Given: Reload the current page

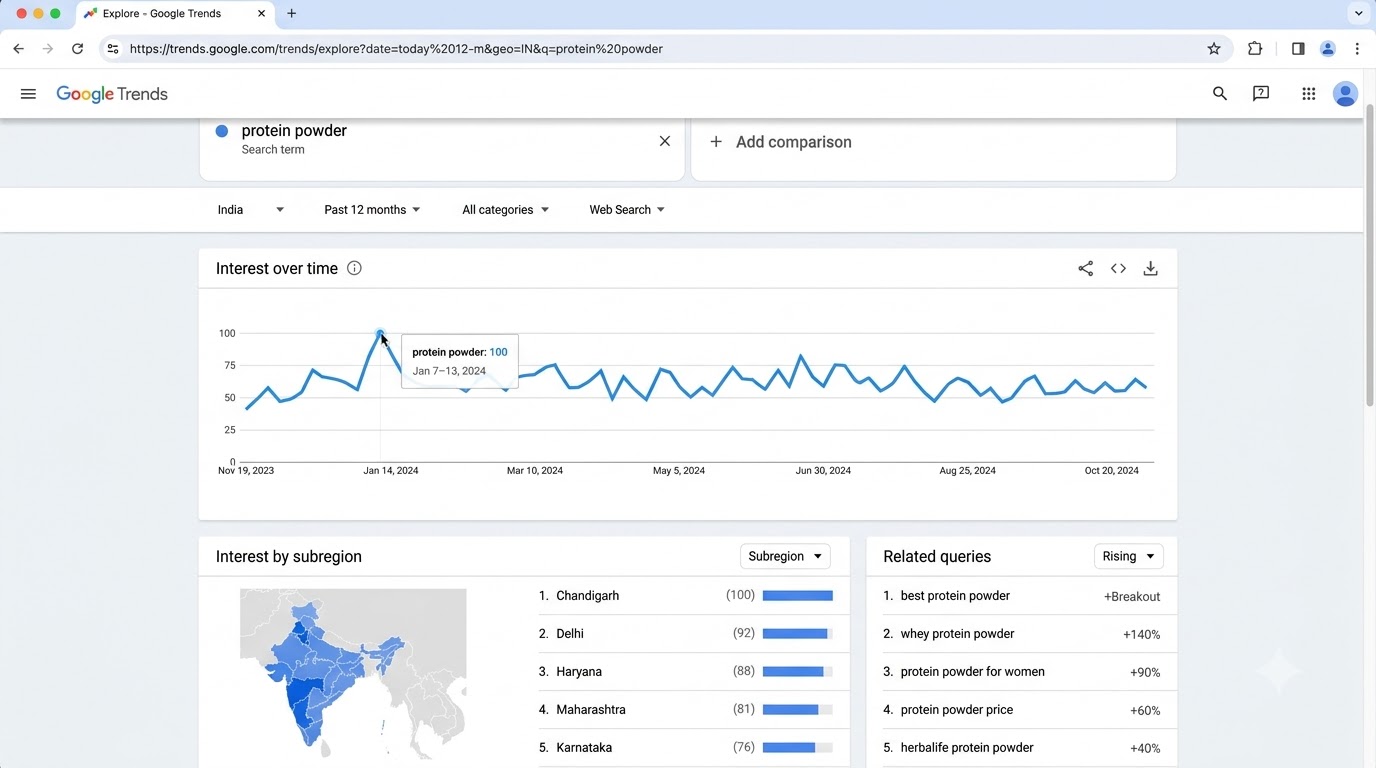Looking at the screenshot, I should click(77, 48).
